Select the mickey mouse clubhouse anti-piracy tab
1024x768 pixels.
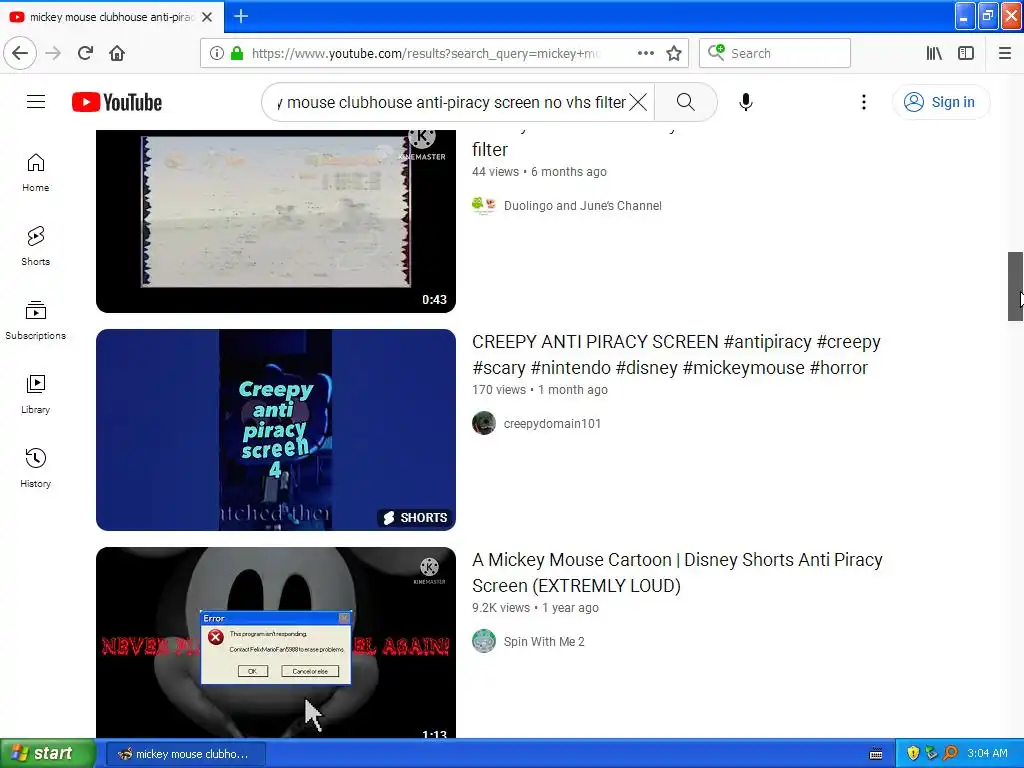click(x=112, y=17)
